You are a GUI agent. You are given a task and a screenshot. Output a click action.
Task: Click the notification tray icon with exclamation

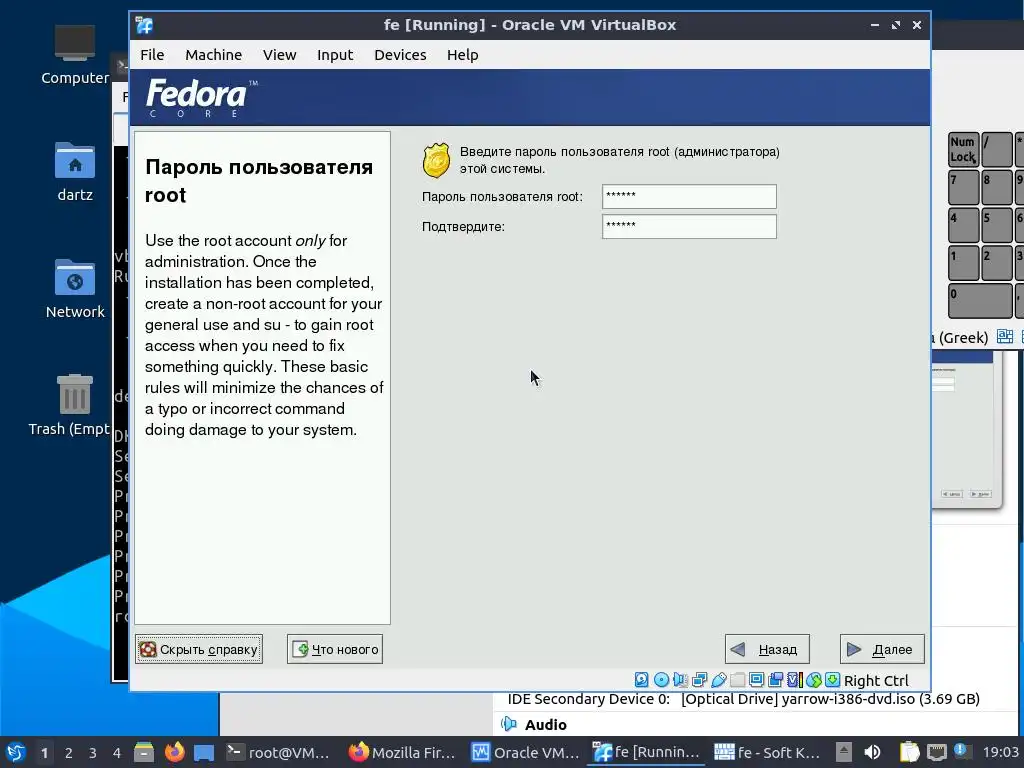pos(961,751)
